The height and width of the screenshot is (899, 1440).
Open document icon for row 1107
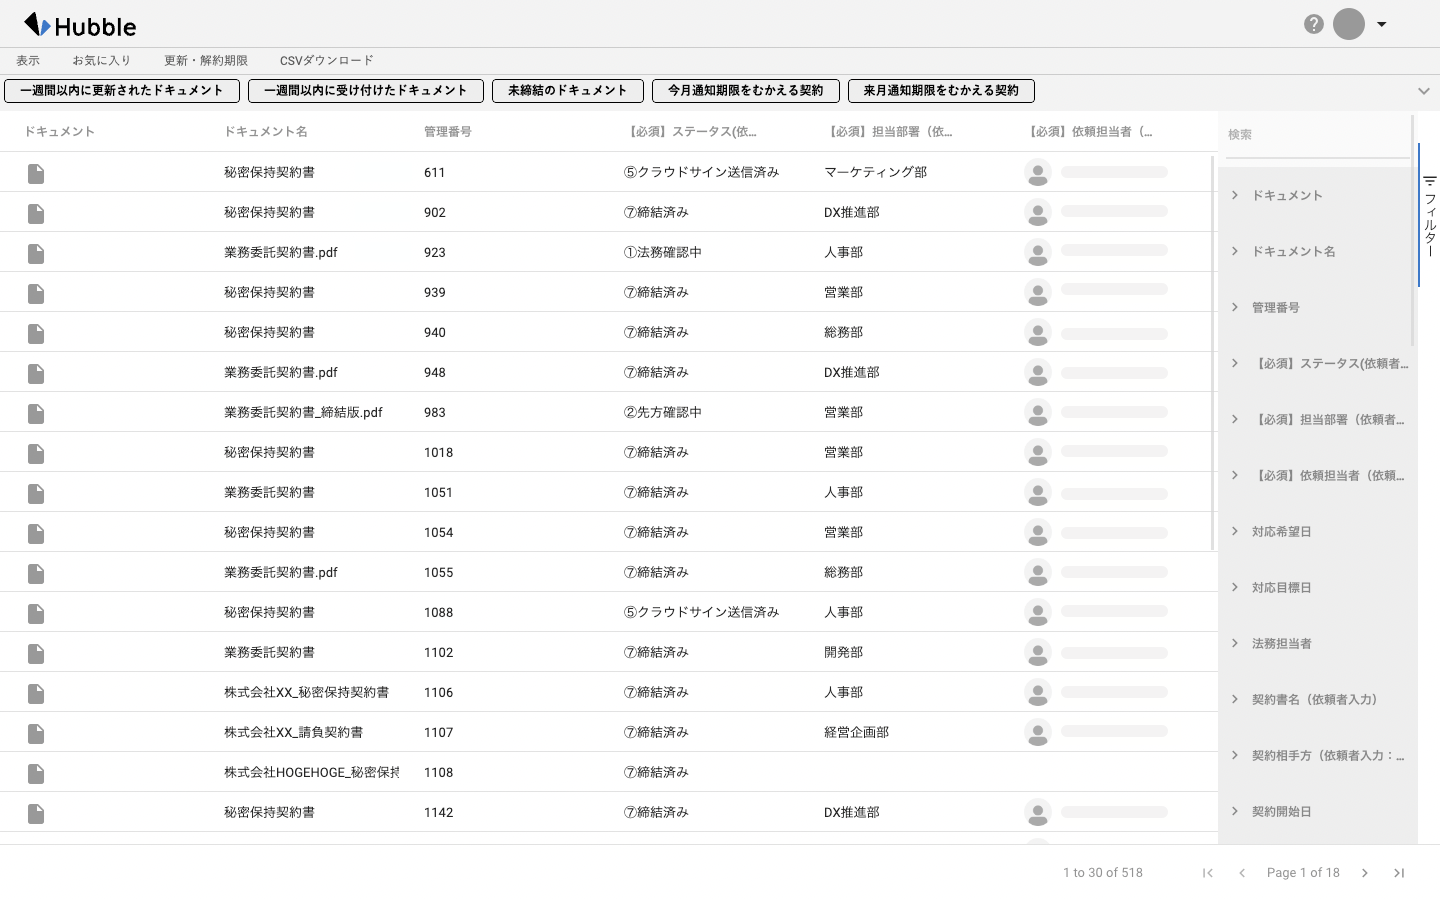click(x=36, y=733)
